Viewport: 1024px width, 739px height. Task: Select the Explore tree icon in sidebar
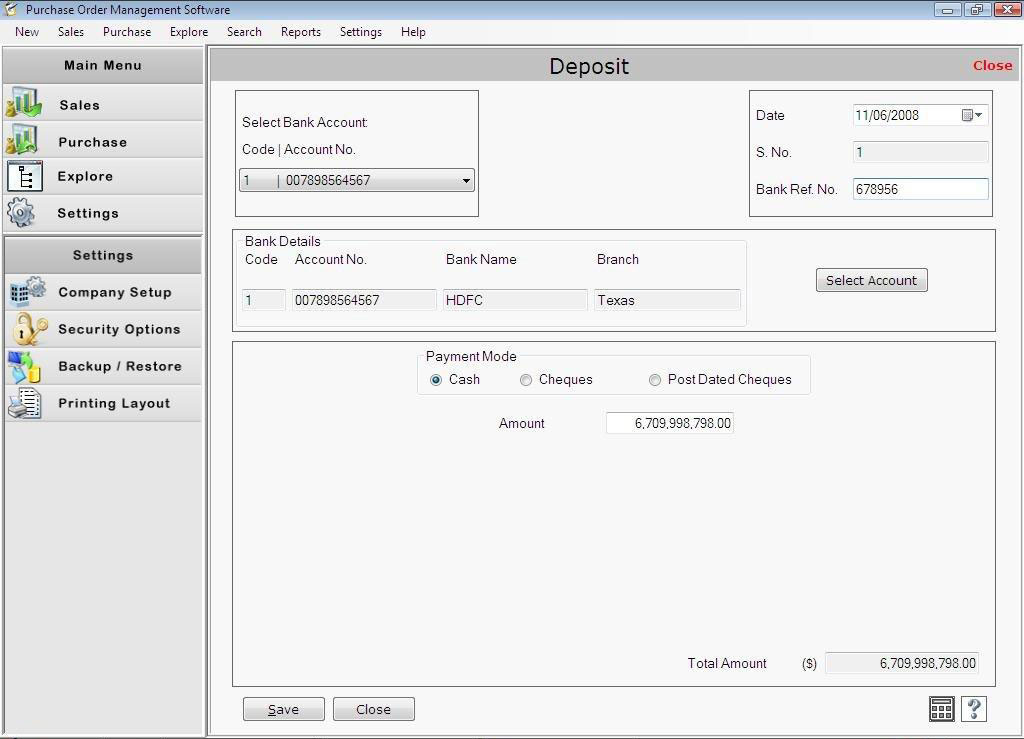(x=25, y=176)
